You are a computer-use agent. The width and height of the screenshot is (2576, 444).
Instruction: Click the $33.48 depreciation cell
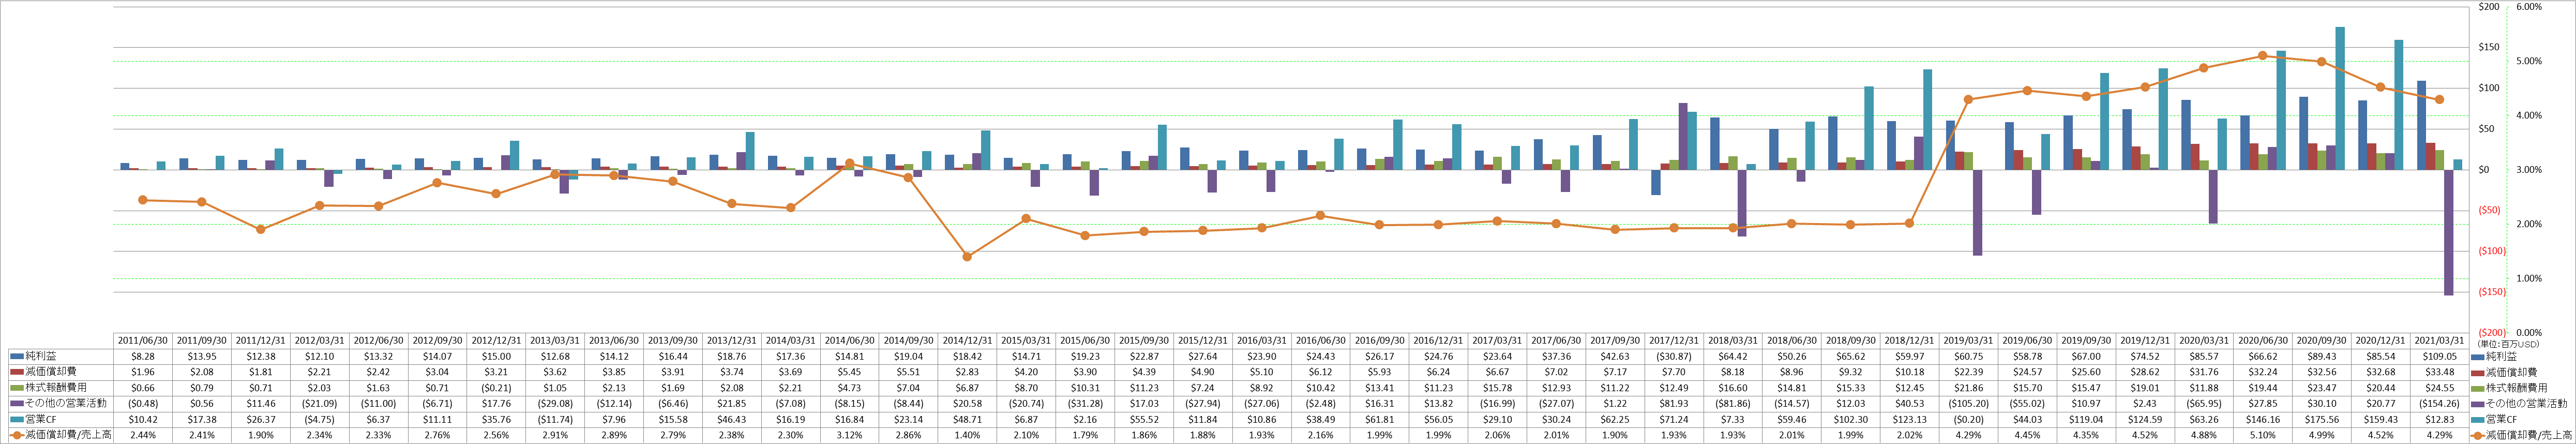point(2439,372)
